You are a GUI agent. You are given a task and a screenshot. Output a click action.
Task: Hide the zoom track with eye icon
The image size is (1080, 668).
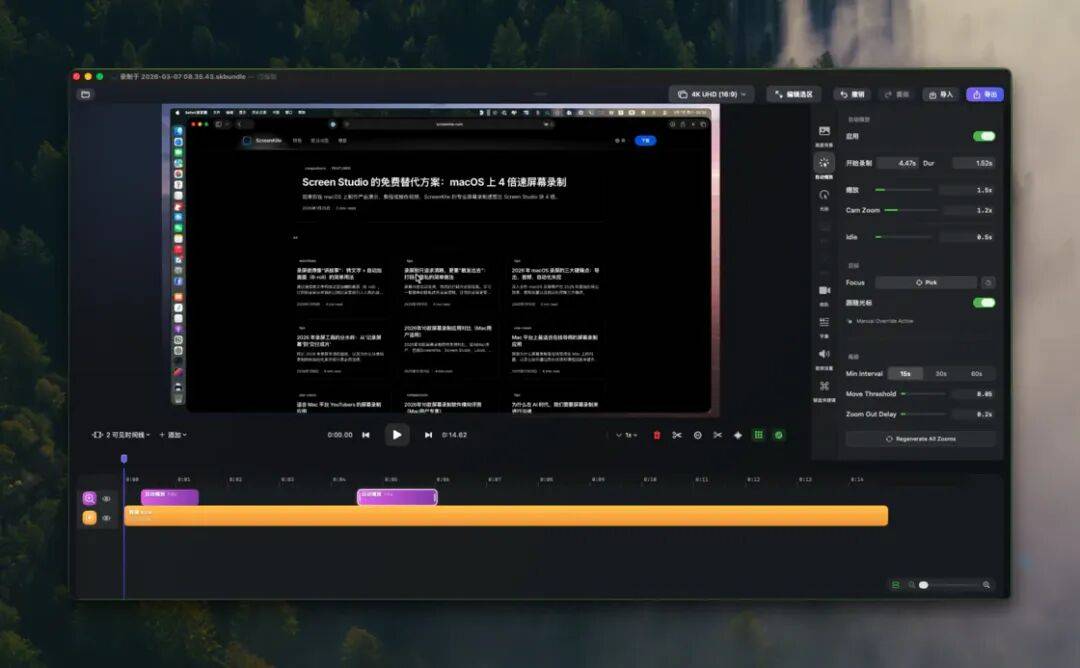click(x=107, y=498)
